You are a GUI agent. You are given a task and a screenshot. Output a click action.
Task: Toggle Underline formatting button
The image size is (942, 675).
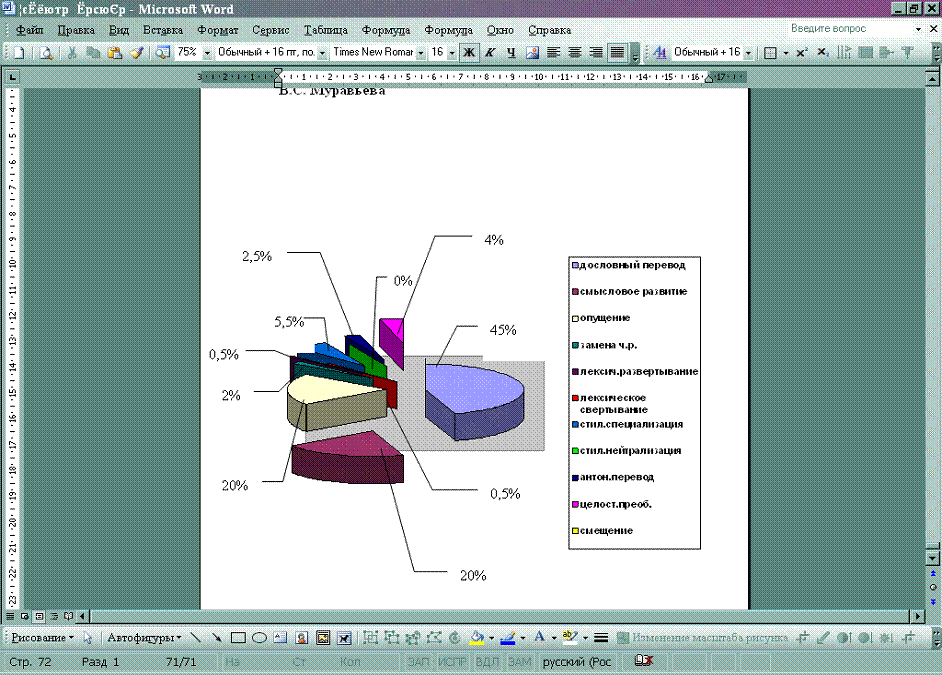511,52
